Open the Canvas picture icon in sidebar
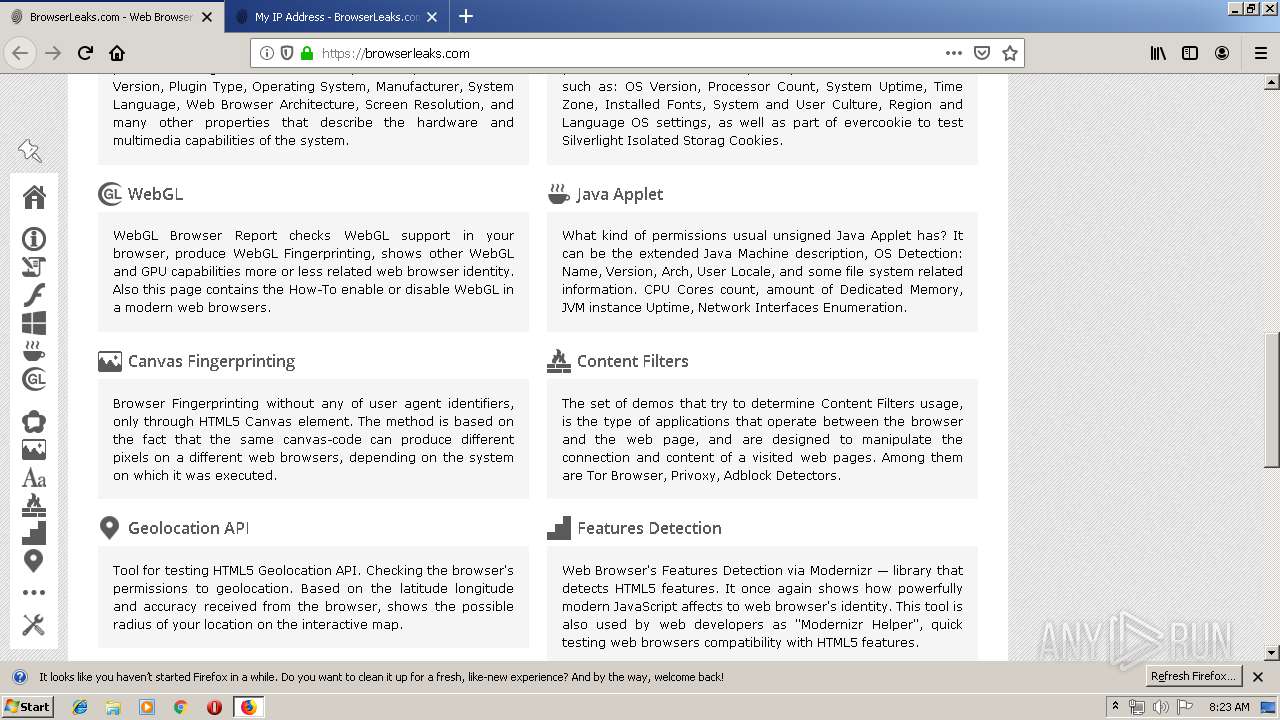This screenshot has width=1280, height=720. [x=34, y=450]
